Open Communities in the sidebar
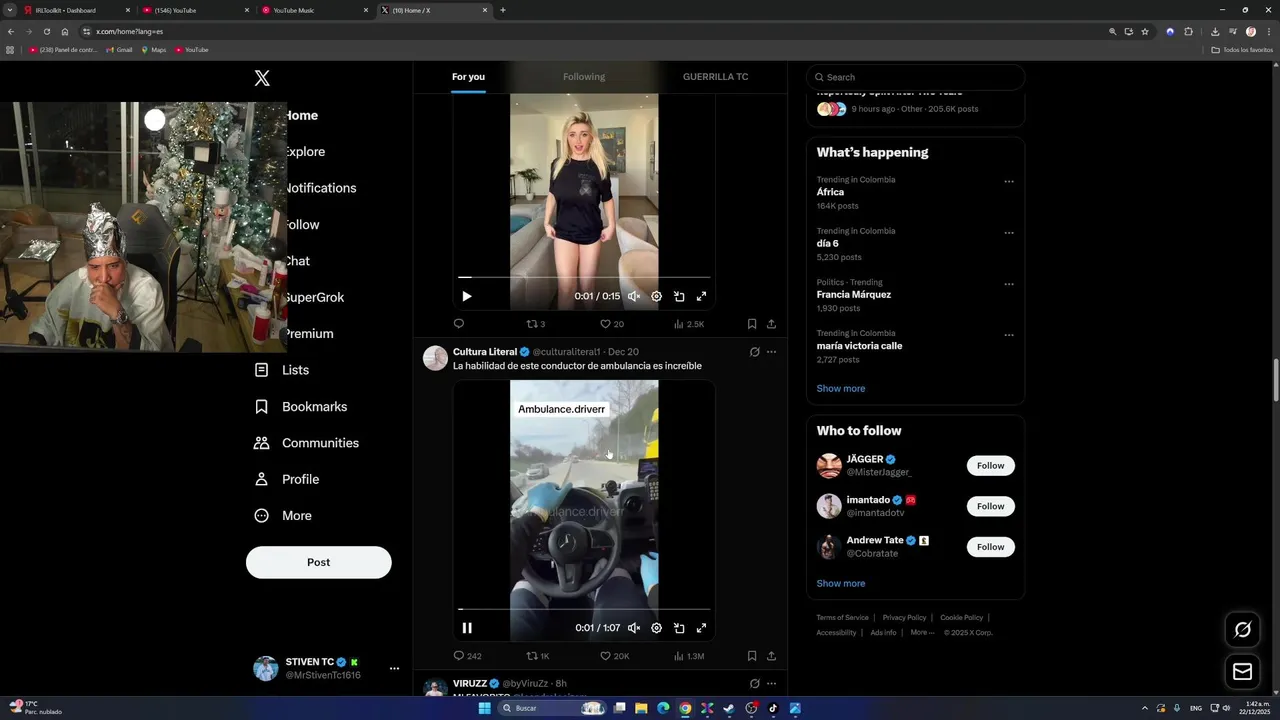This screenshot has height=720, width=1280. pyautogui.click(x=307, y=443)
